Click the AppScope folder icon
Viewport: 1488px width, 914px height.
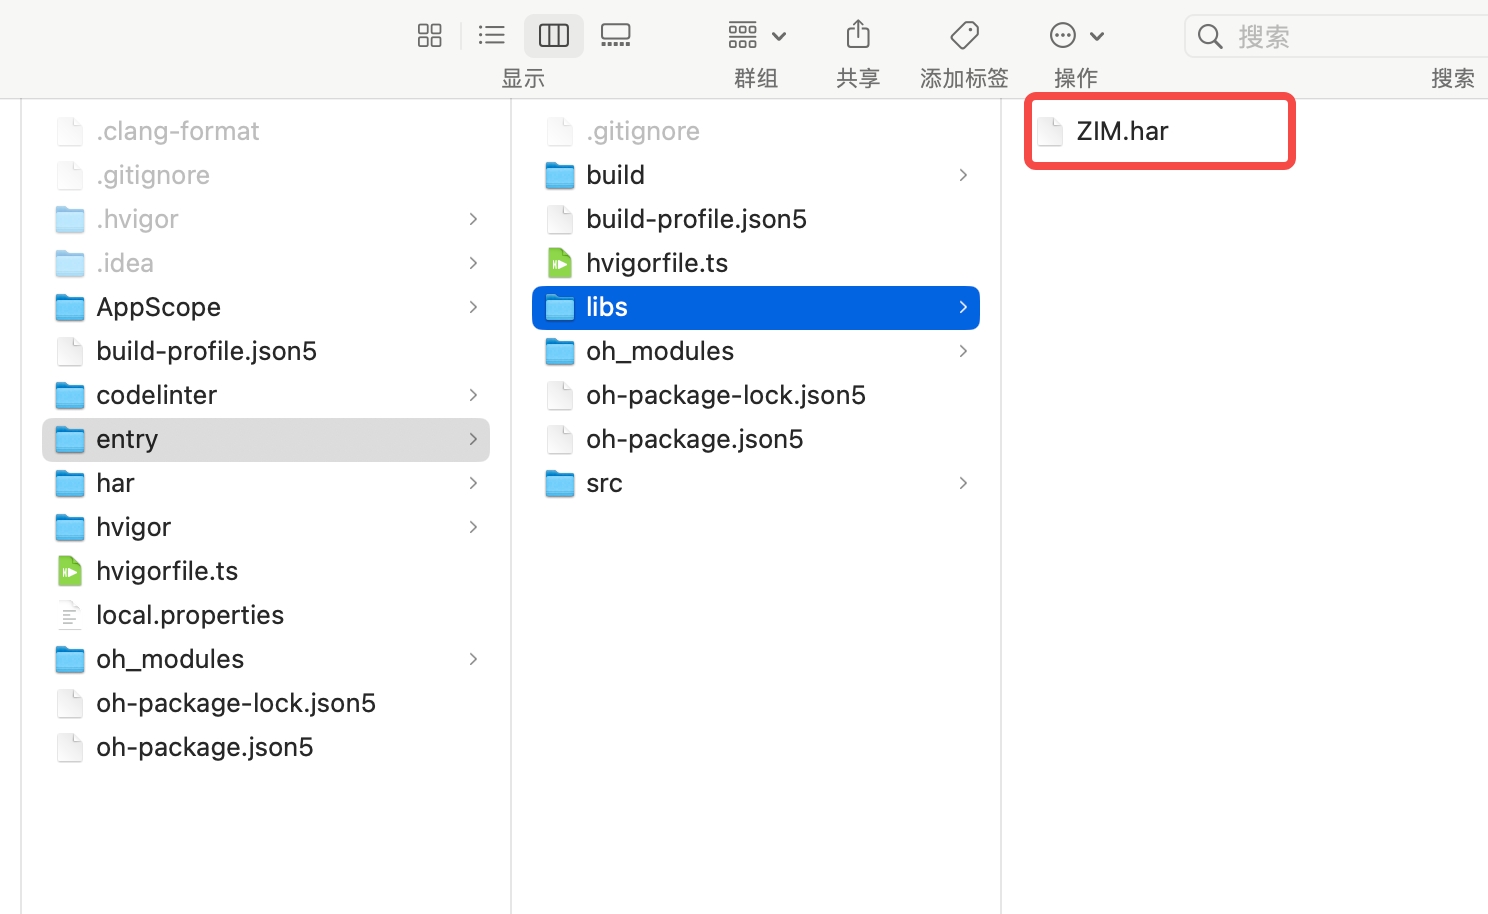70,307
